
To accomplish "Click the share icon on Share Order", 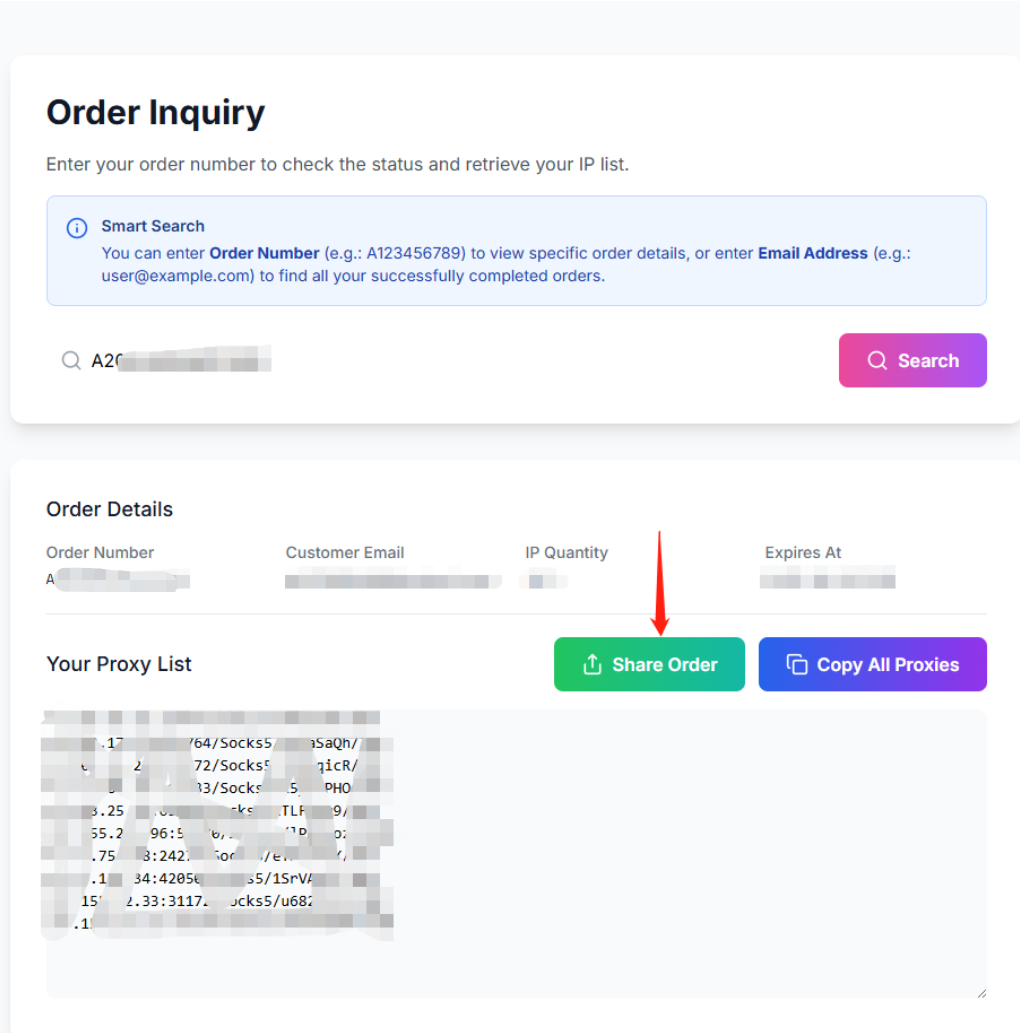I will [x=592, y=665].
